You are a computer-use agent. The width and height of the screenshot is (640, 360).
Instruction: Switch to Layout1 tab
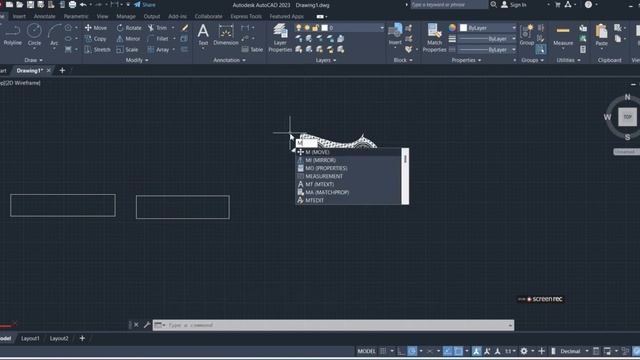30,338
